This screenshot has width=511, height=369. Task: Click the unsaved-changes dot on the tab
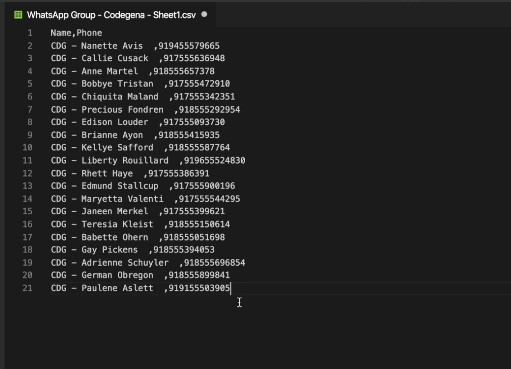[x=204, y=14]
